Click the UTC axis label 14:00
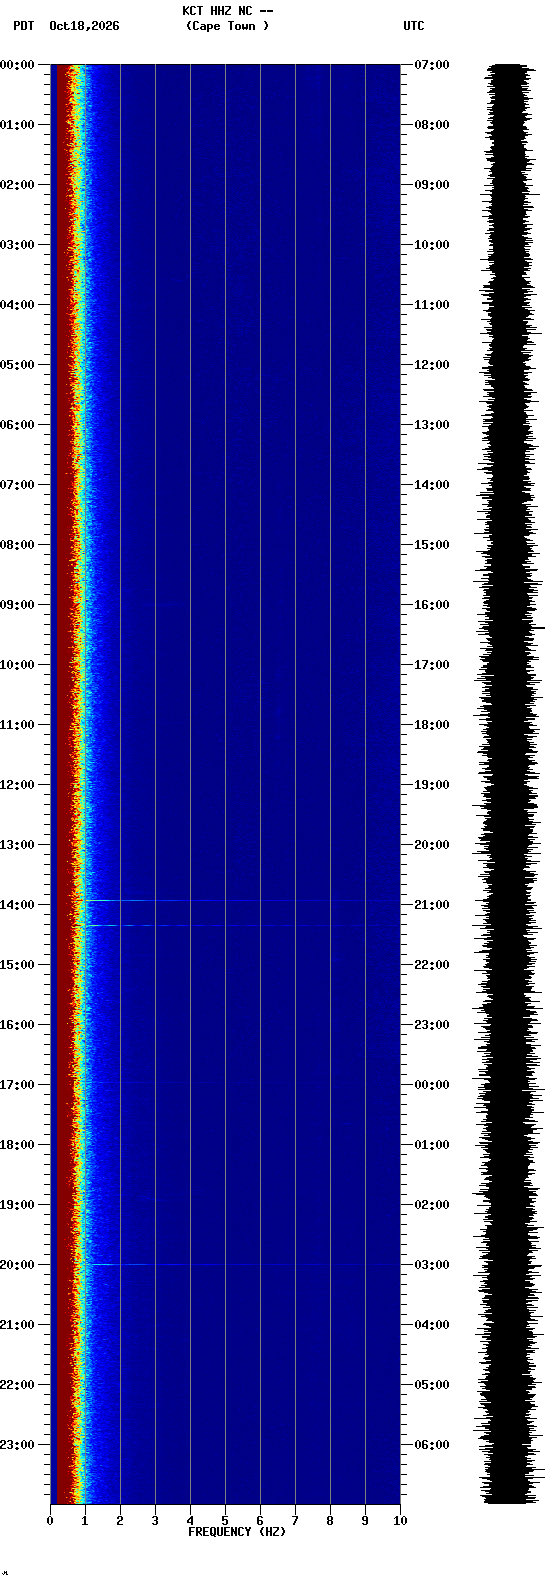Image resolution: width=552 pixels, height=1584 pixels. tap(432, 485)
